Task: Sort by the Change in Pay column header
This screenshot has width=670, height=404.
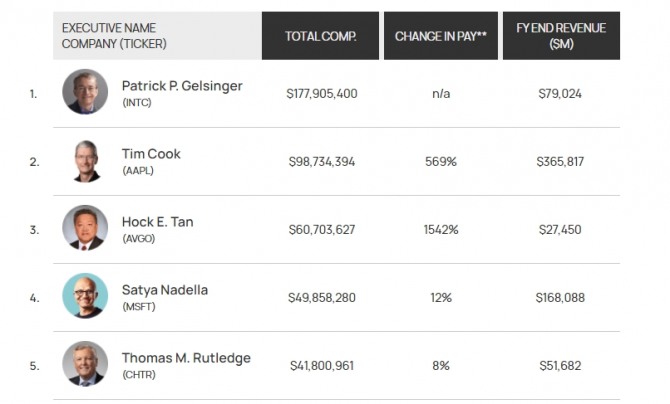Action: (441, 36)
